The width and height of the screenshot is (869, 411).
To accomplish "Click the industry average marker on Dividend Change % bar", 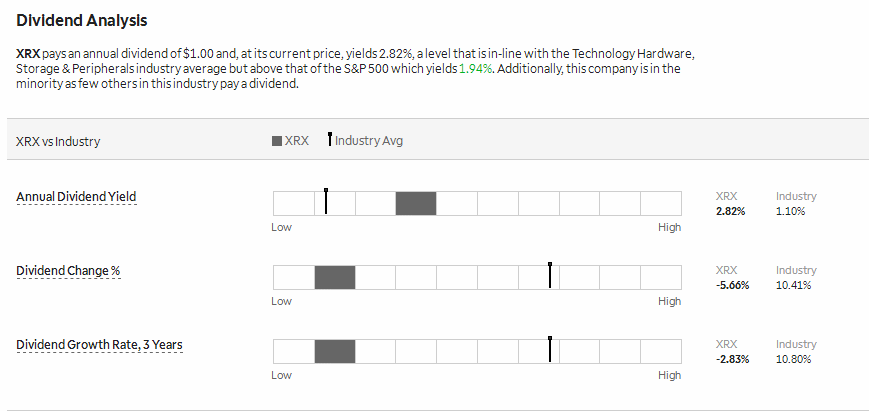I will [550, 275].
